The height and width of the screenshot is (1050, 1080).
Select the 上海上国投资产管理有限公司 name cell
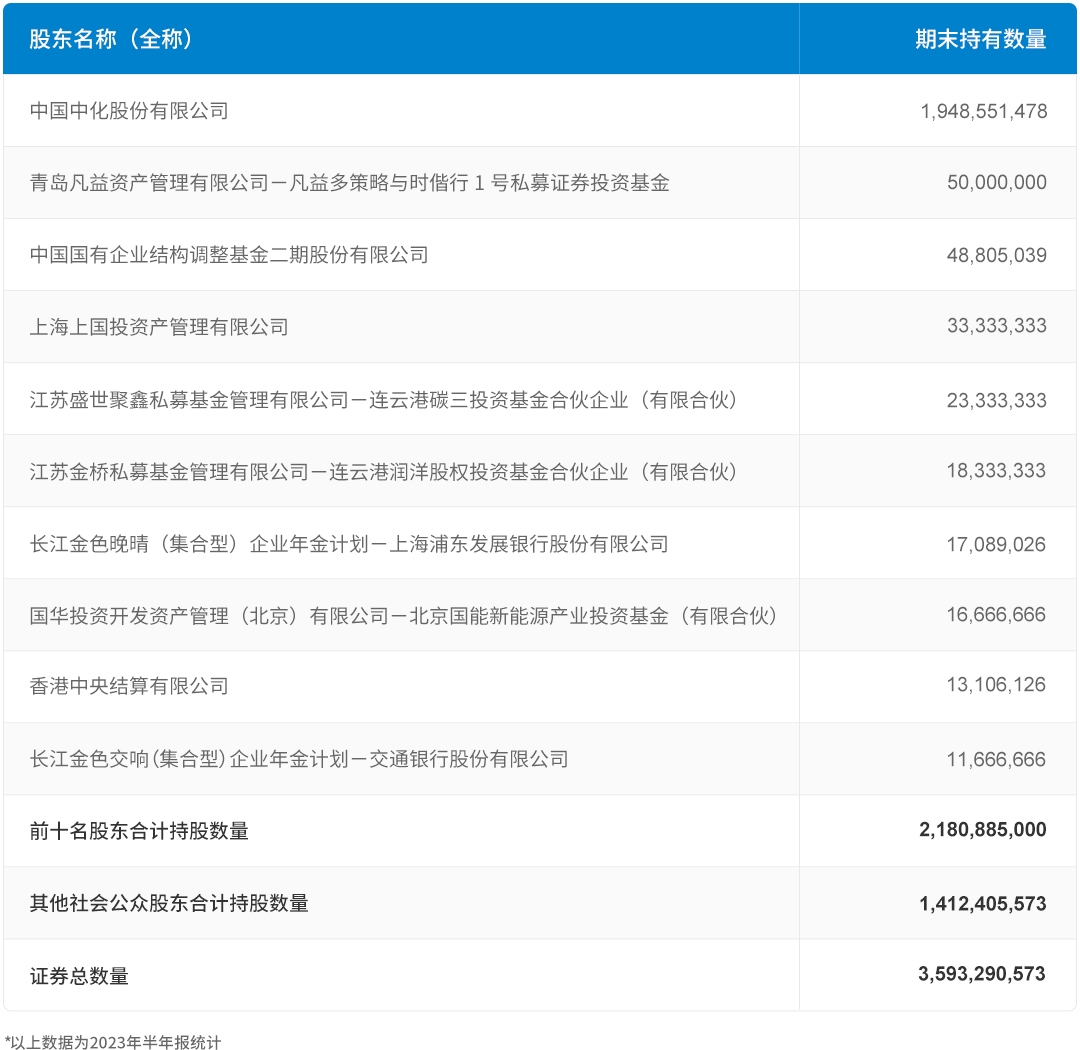[x=159, y=327]
